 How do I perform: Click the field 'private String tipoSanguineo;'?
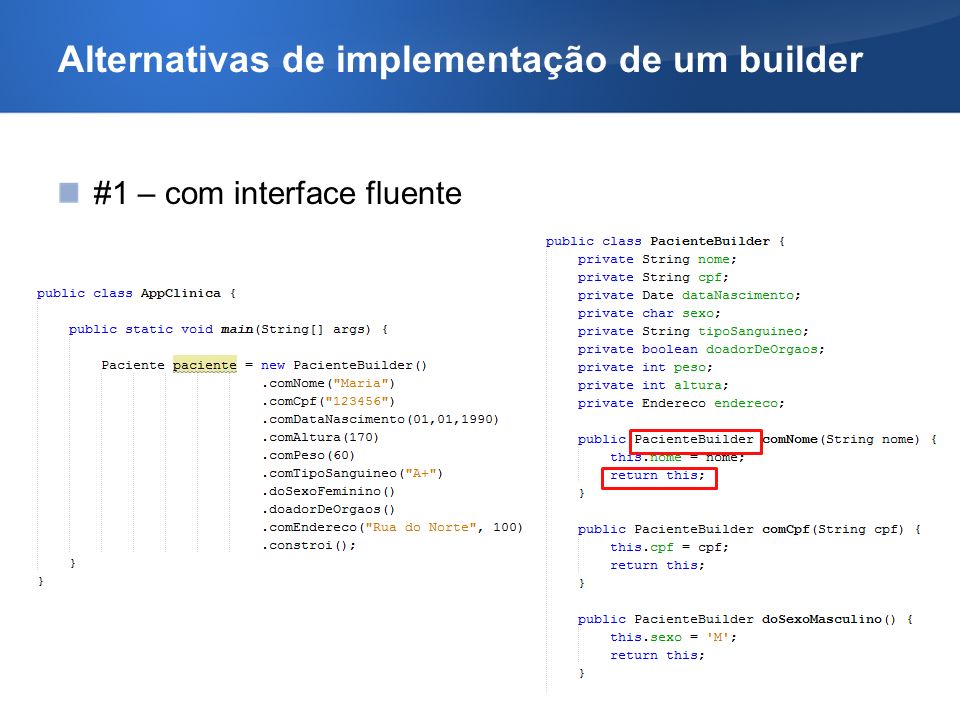[x=693, y=331]
